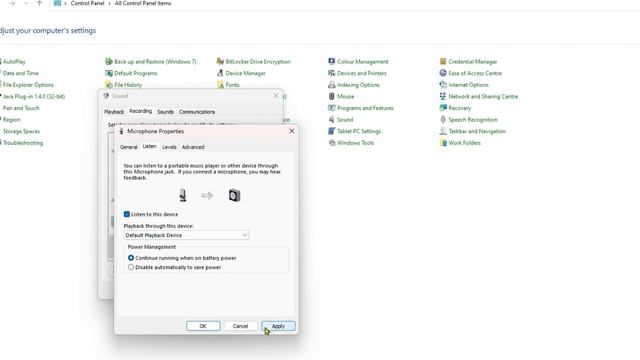Open Internet Options icon
Image resolution: width=640 pixels, height=360 pixels.
pos(443,85)
